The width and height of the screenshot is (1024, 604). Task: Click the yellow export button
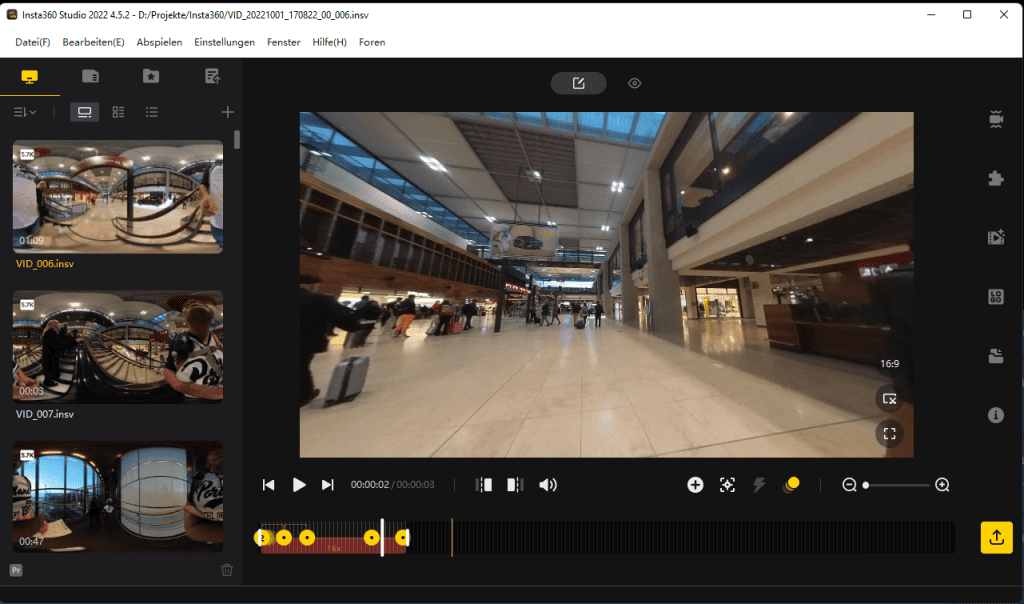[x=996, y=537]
